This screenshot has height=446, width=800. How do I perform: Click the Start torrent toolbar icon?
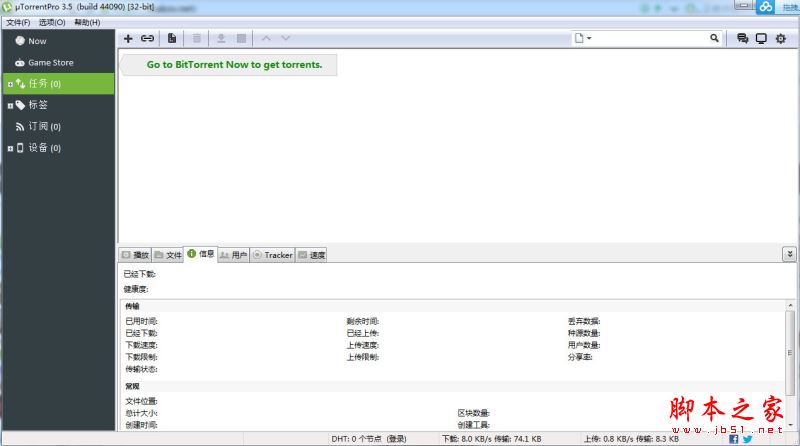pyautogui.click(x=221, y=38)
